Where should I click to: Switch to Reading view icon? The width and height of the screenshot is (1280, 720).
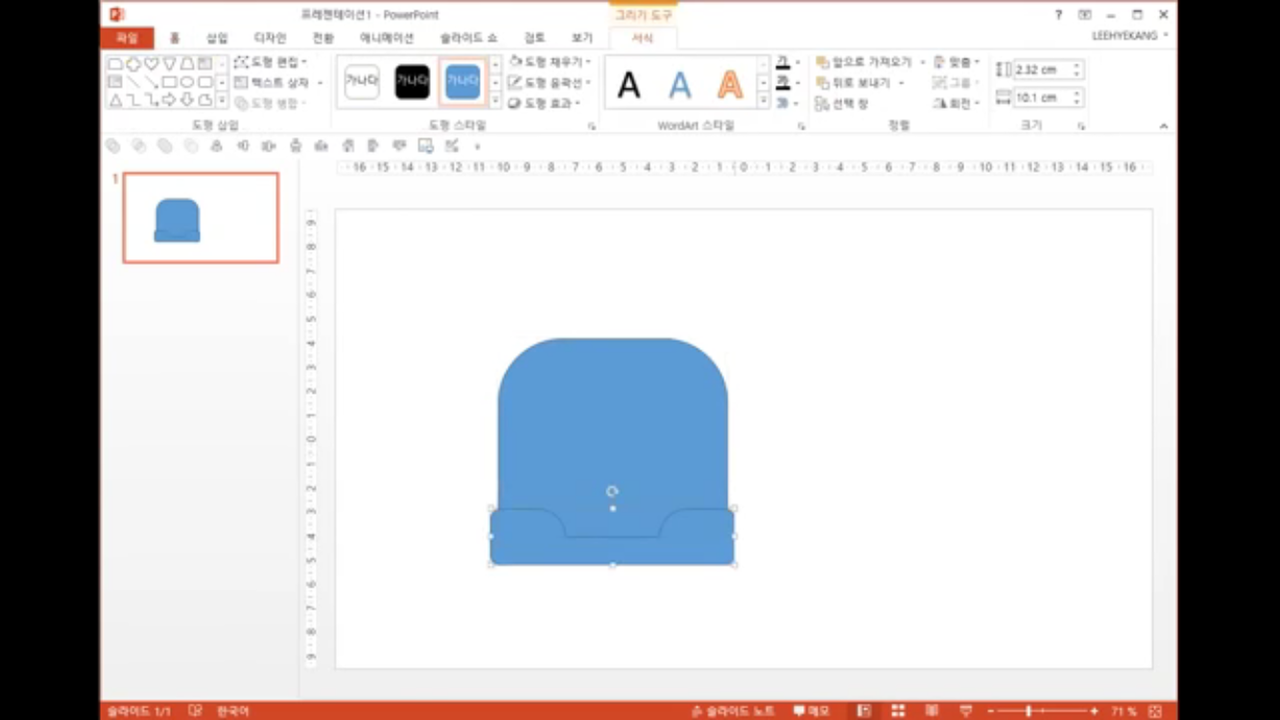click(x=932, y=711)
